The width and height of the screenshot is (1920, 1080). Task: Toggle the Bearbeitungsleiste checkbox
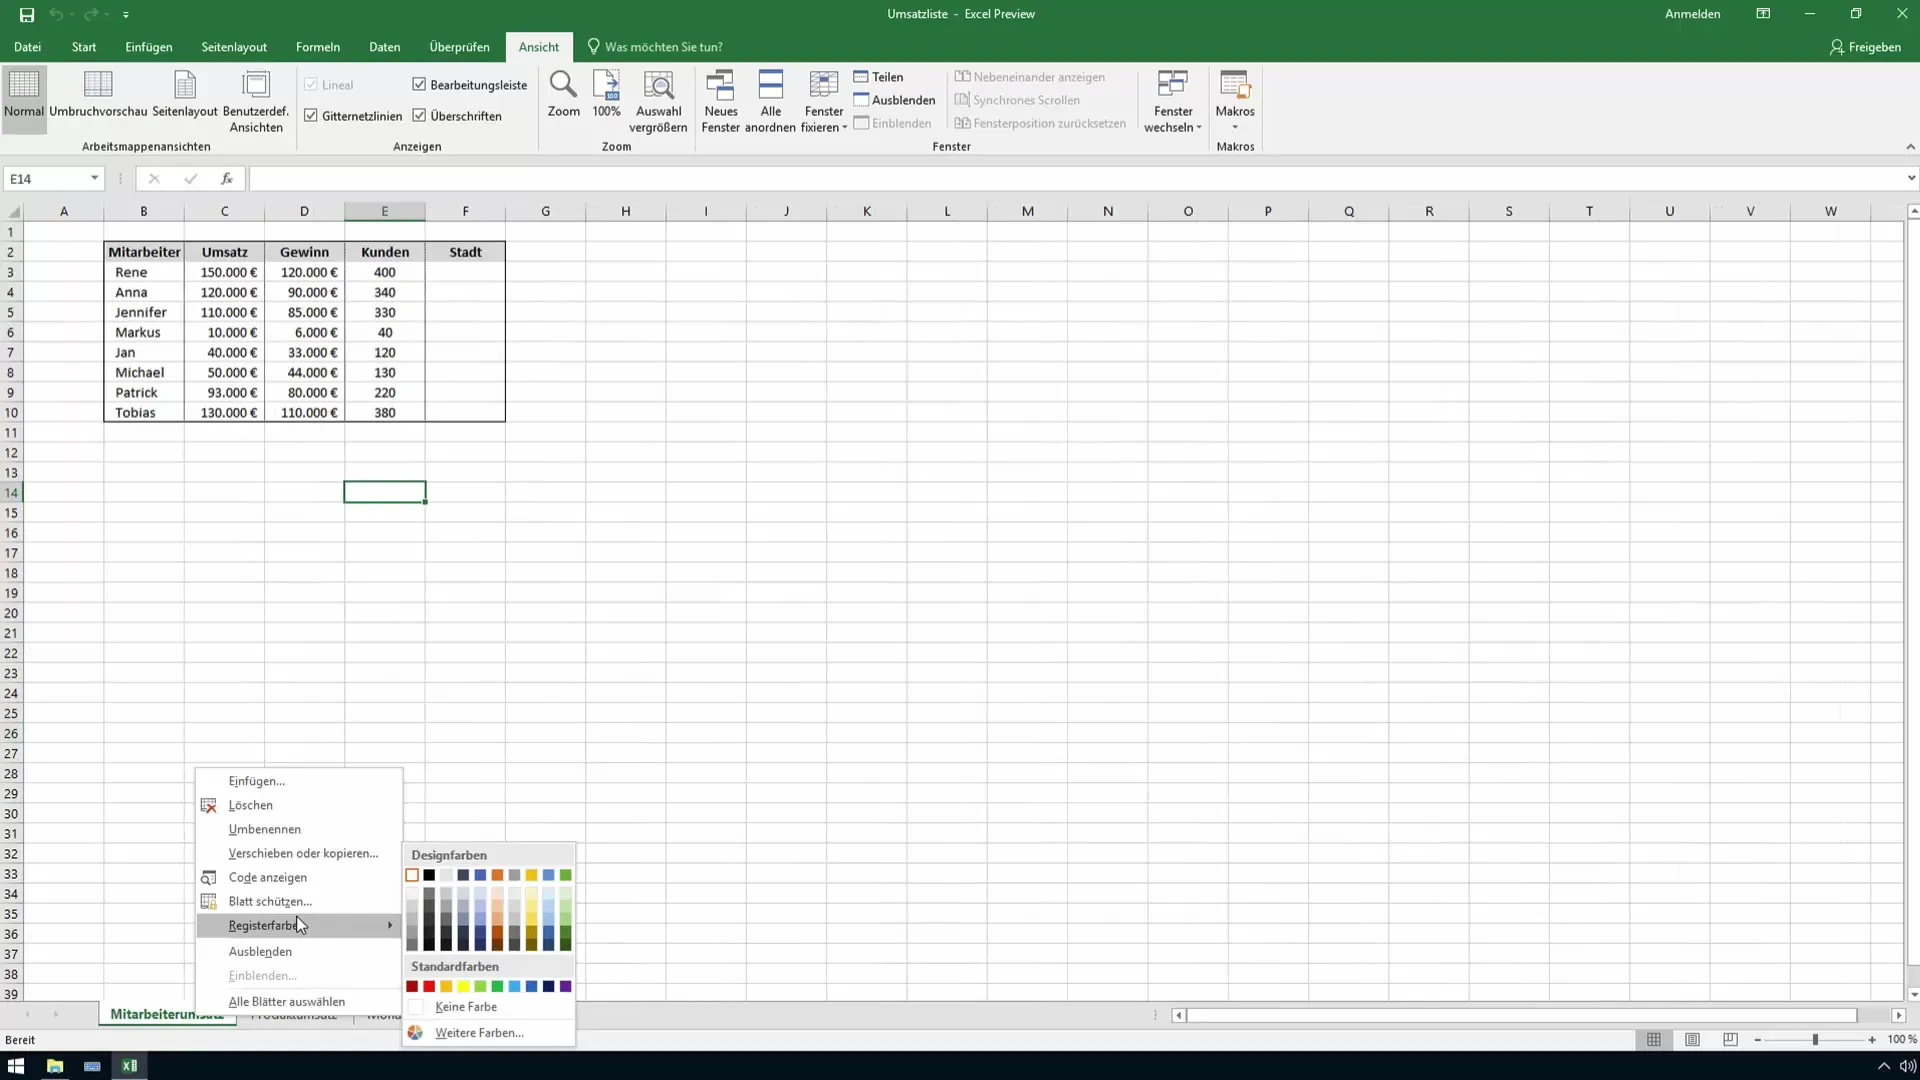(419, 84)
